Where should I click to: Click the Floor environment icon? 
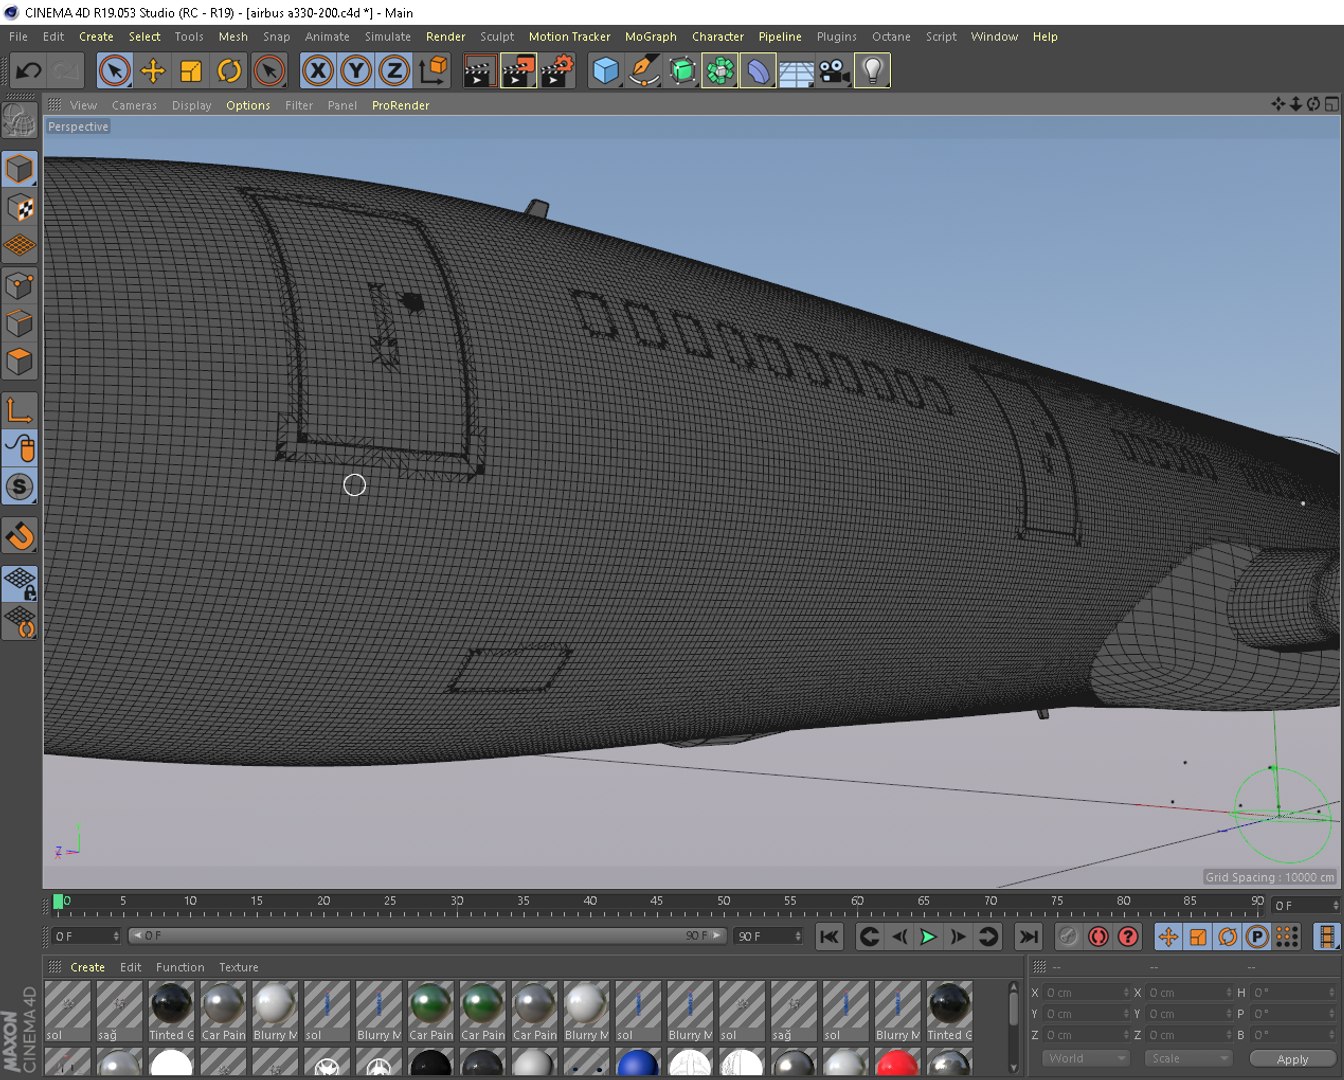pos(796,71)
